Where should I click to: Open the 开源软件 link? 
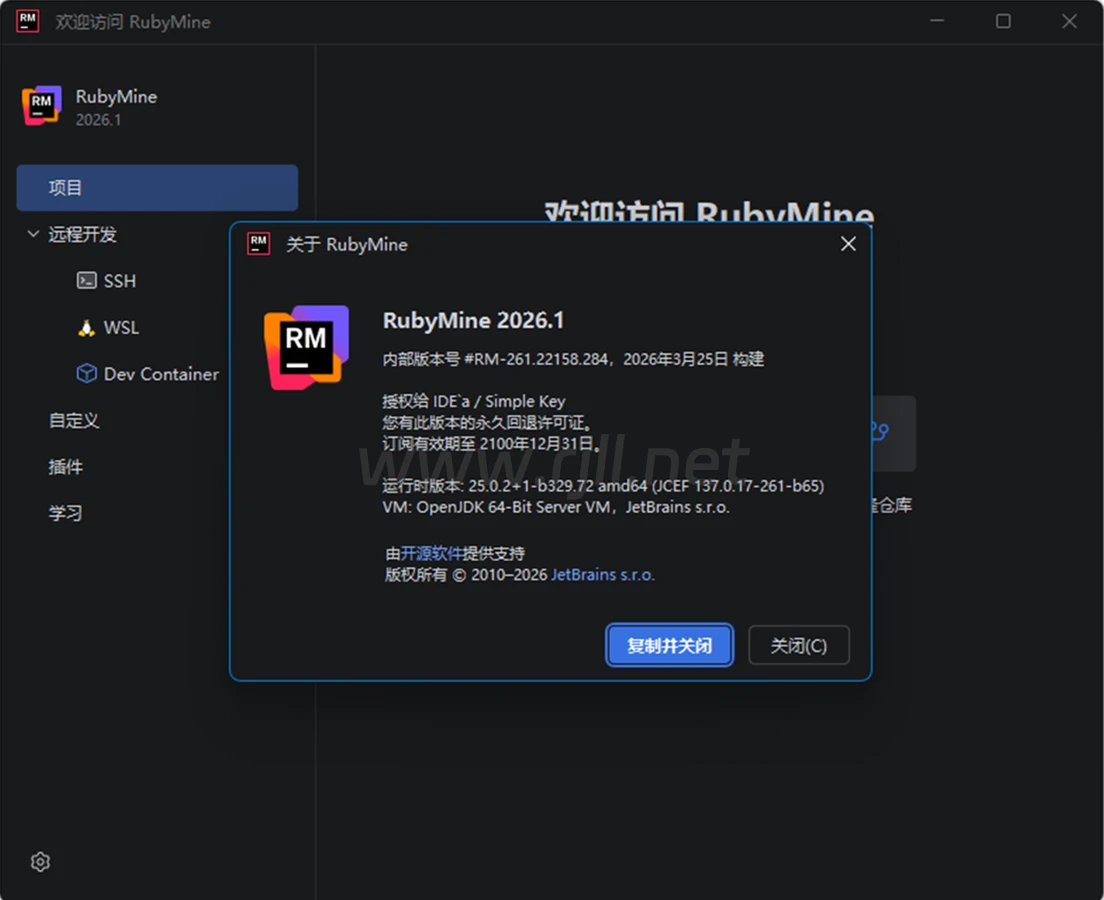coord(431,553)
